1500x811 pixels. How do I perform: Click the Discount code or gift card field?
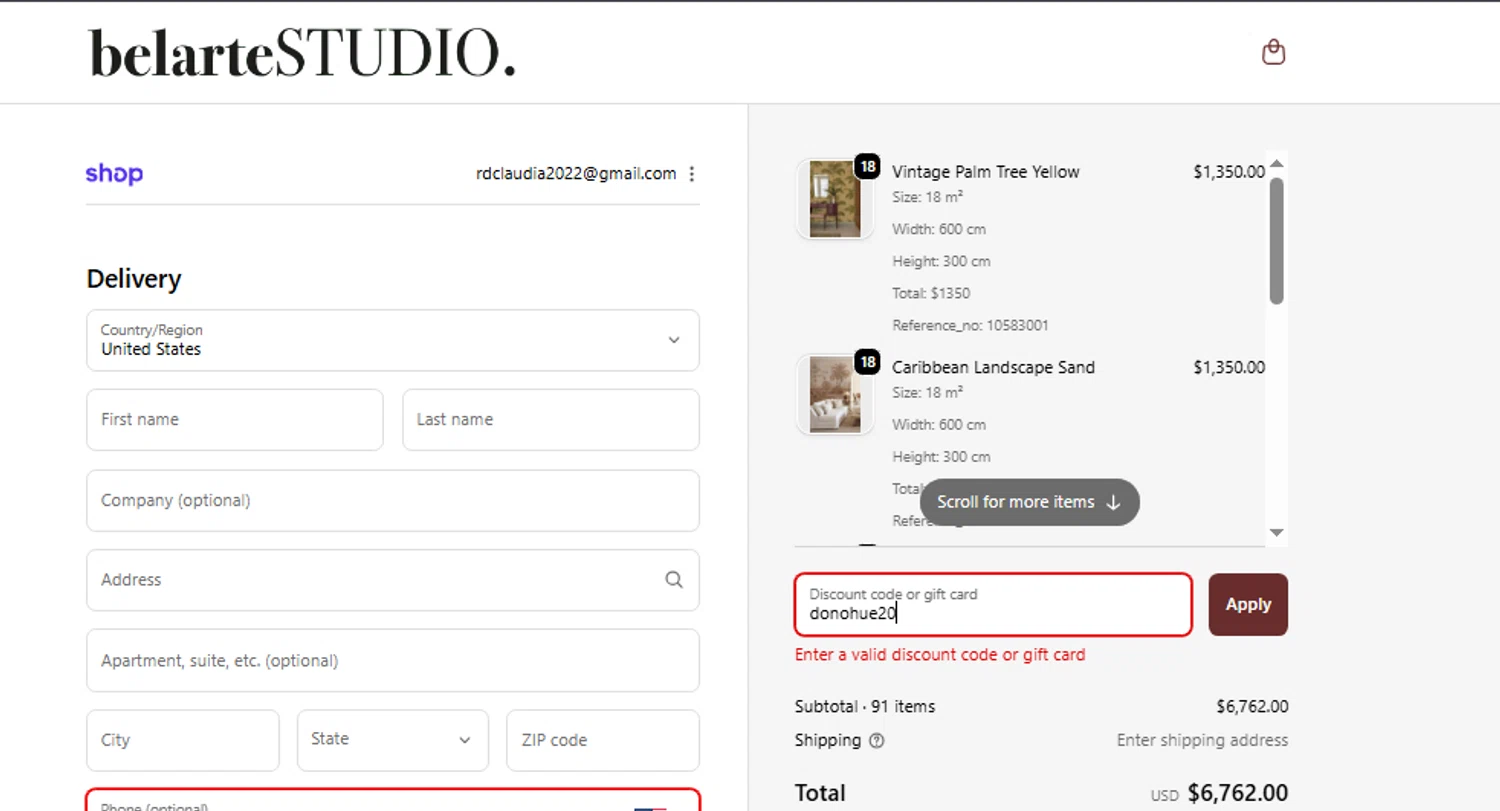pos(993,604)
